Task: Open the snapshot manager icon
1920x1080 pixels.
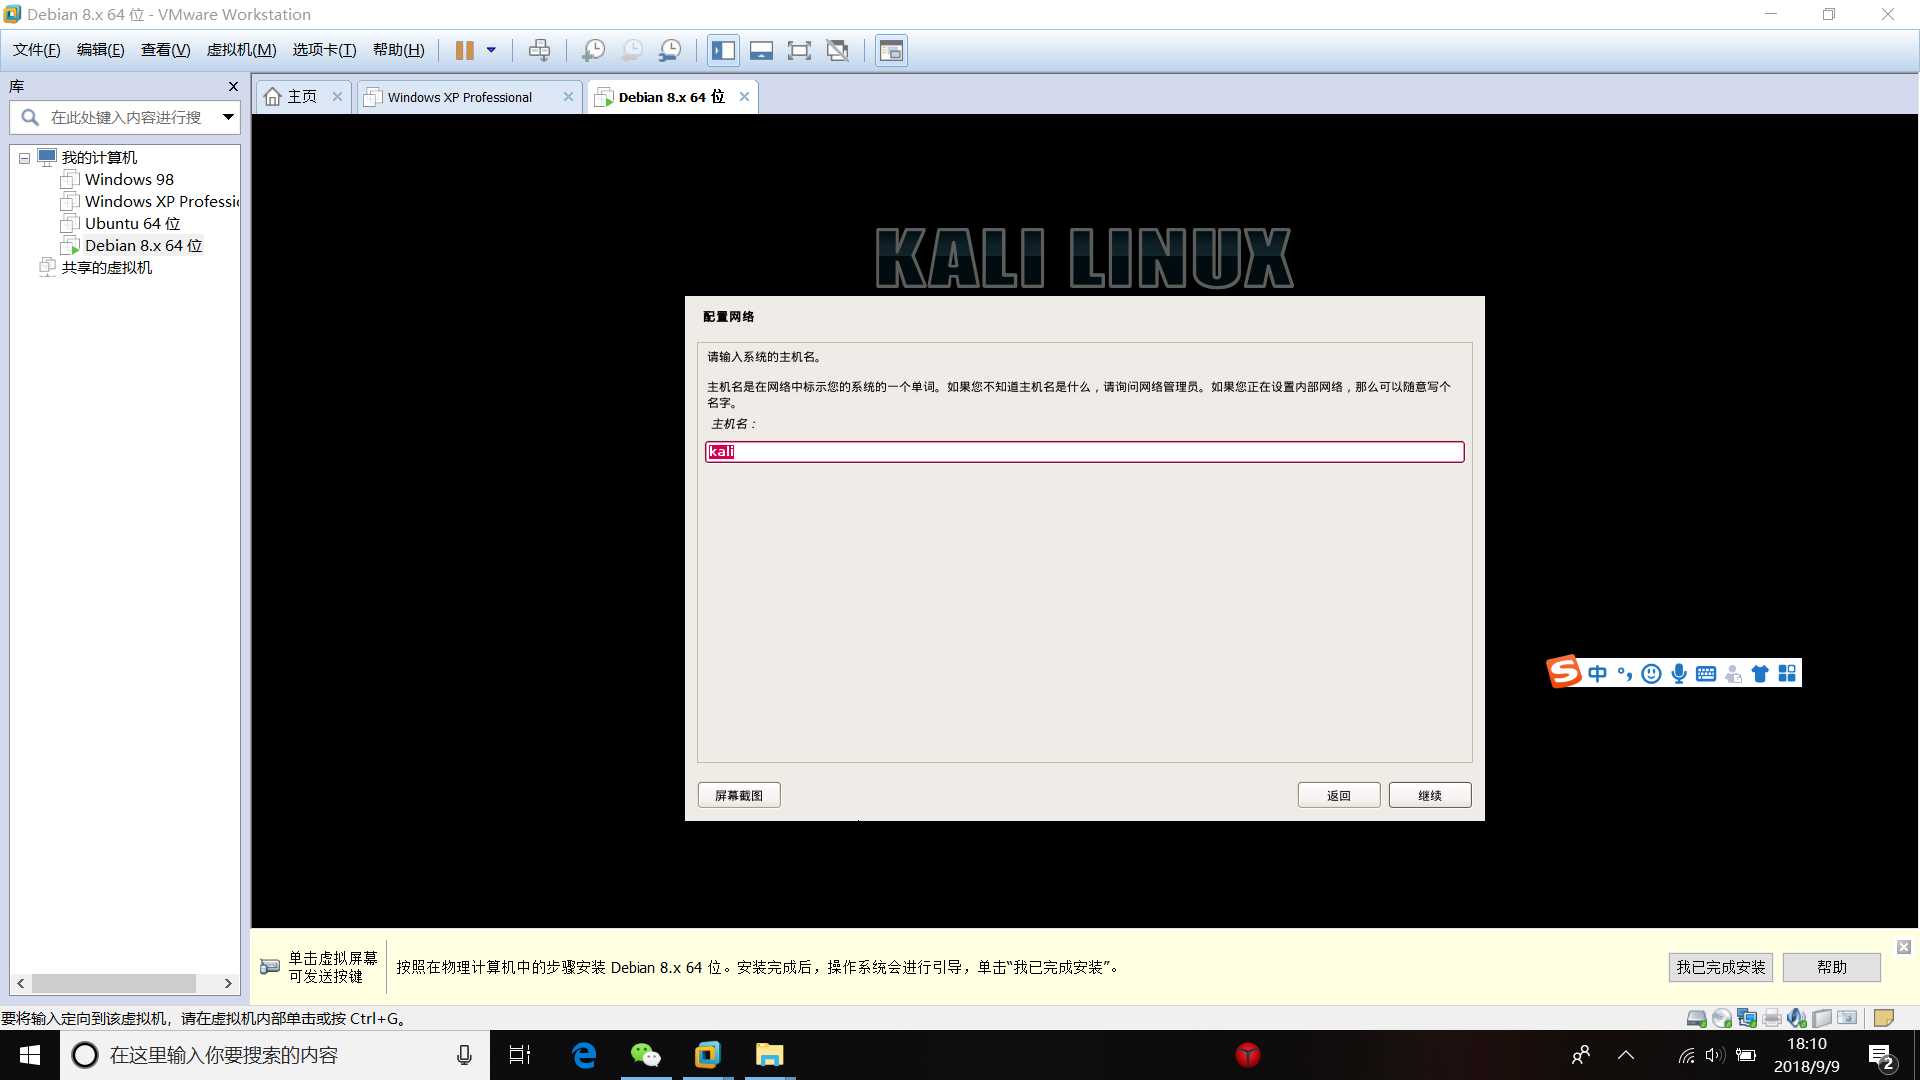Action: point(670,50)
